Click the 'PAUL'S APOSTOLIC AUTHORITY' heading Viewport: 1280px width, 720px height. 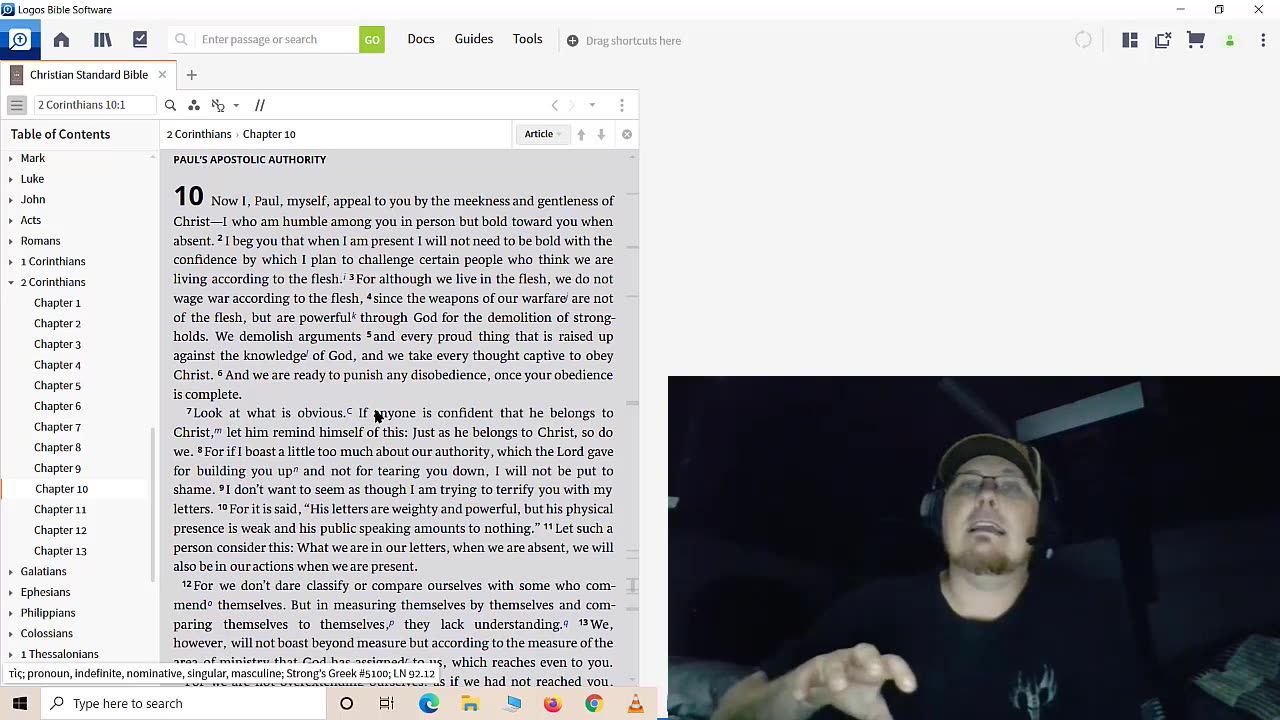tap(250, 160)
